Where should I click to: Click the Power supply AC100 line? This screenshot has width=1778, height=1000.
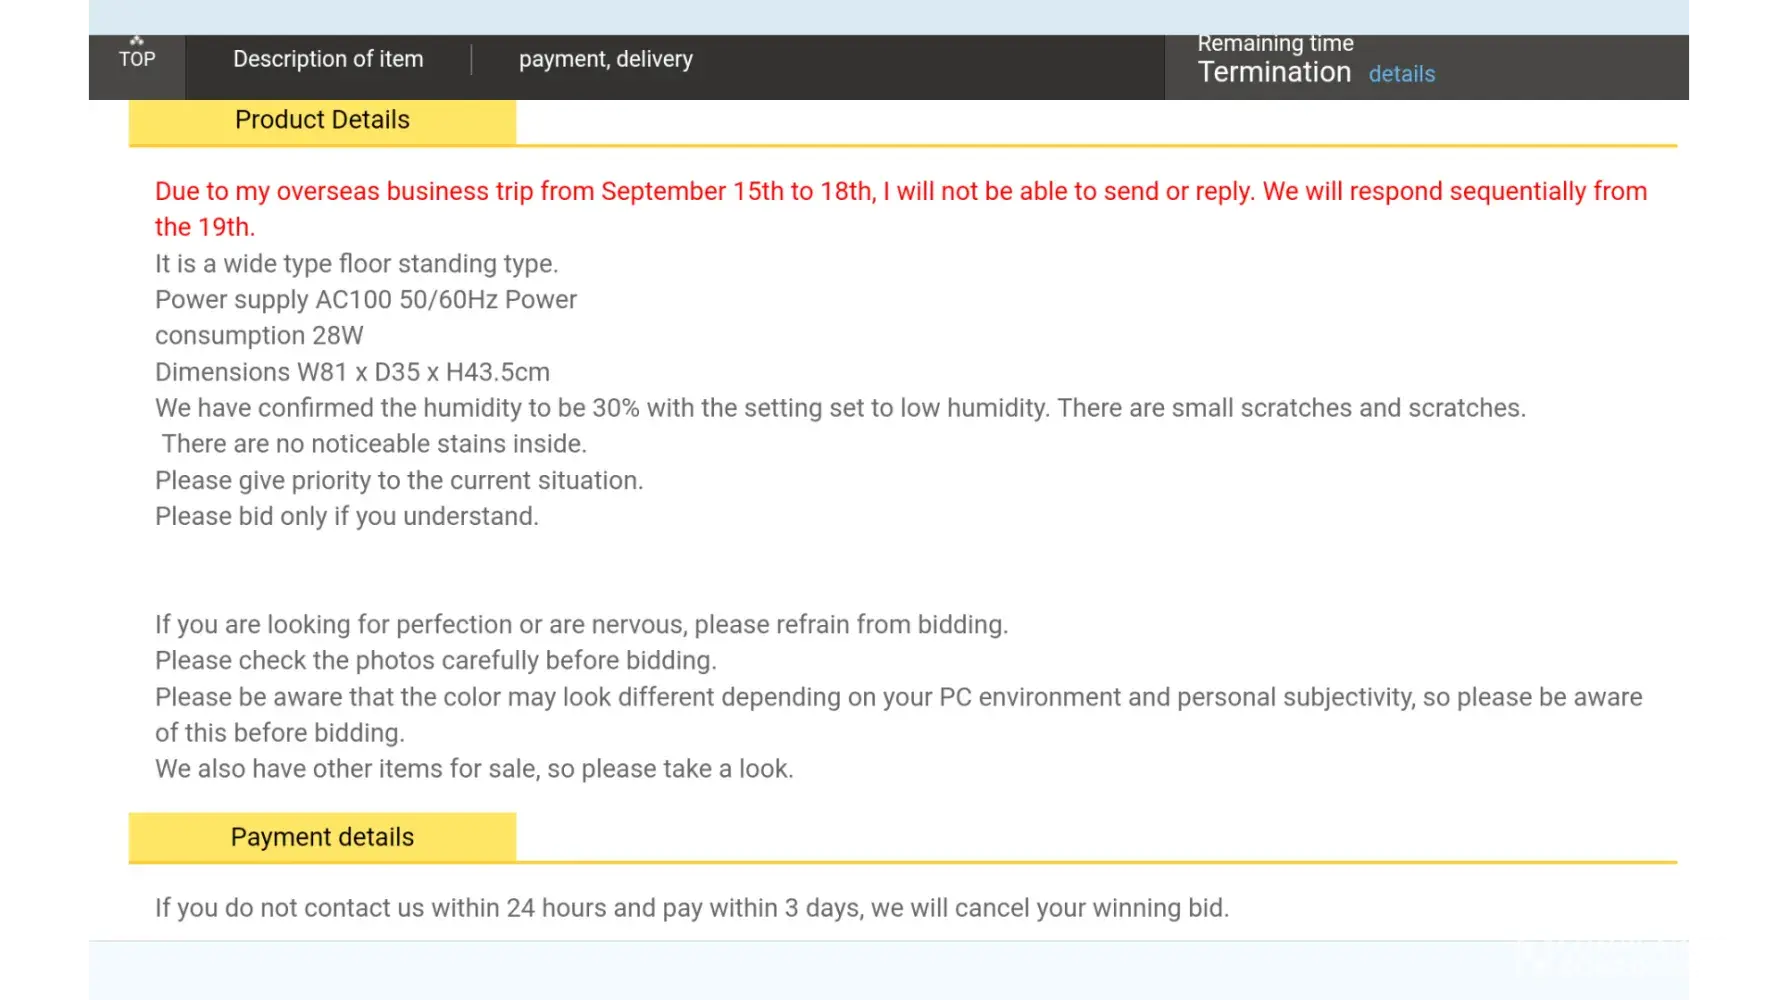(365, 300)
